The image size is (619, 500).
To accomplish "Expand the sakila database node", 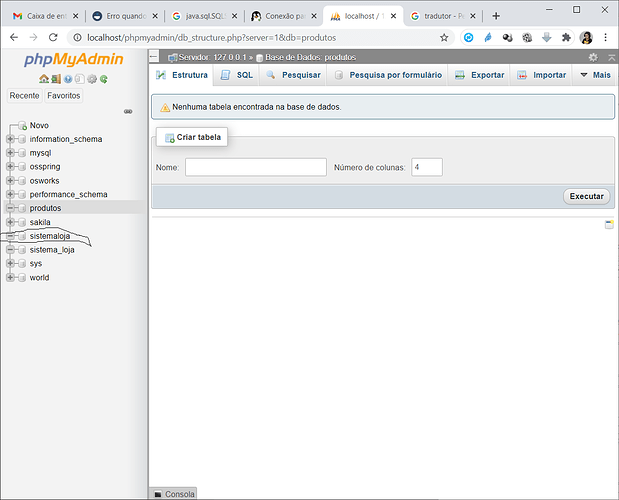I will 10,222.
